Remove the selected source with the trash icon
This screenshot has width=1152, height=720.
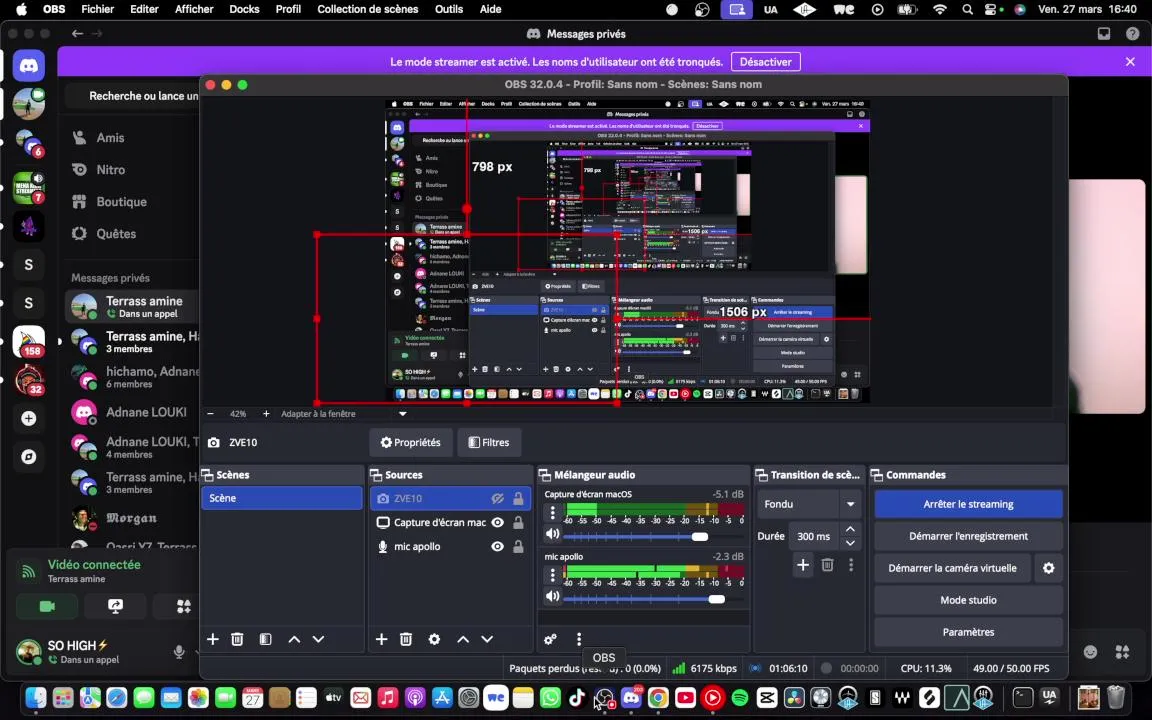(406, 639)
